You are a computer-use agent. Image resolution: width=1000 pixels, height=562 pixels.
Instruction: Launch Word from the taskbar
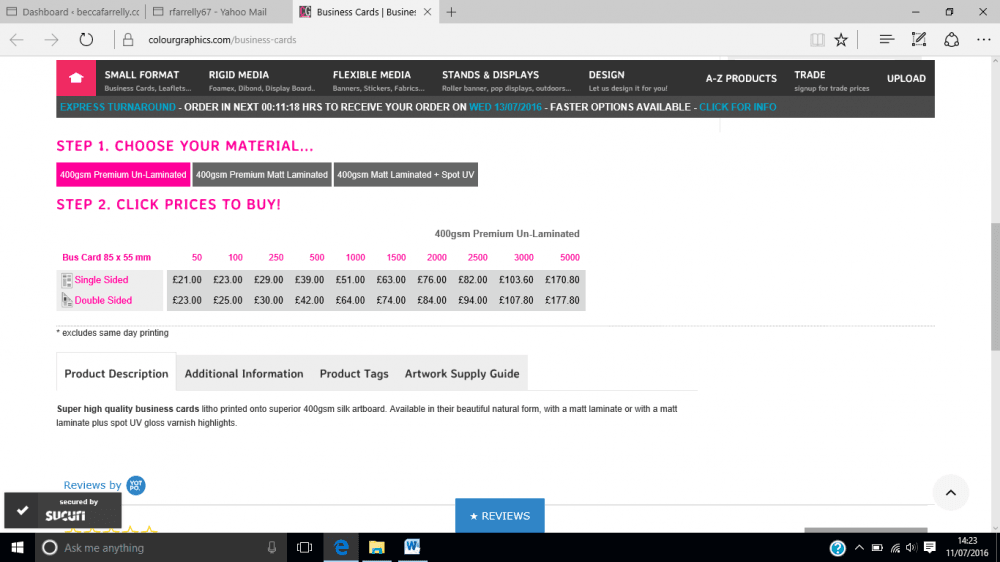pyautogui.click(x=412, y=547)
